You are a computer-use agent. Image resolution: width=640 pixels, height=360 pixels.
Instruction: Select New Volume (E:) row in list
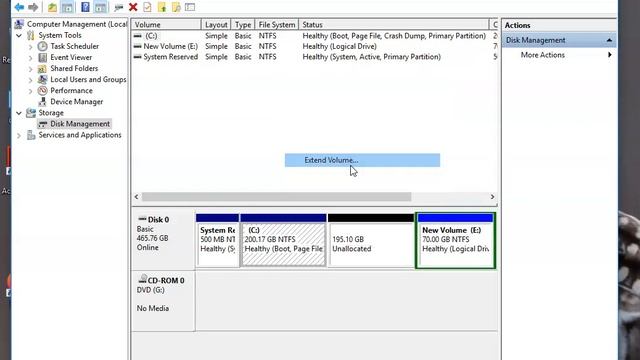tap(314, 47)
